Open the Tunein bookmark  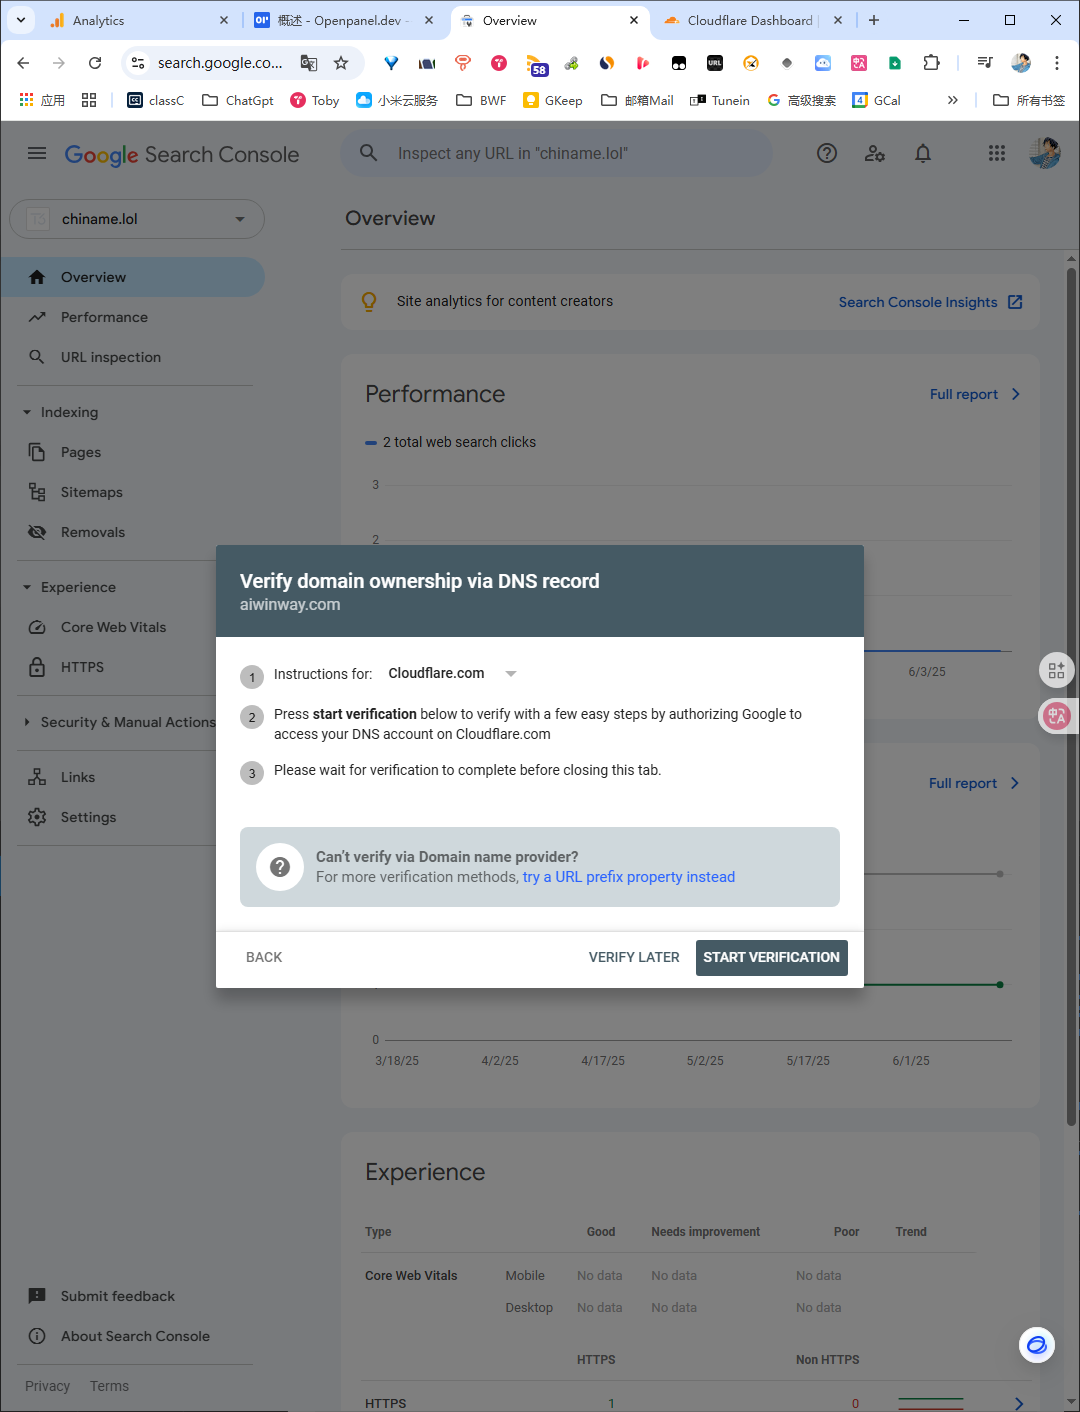[x=720, y=100]
